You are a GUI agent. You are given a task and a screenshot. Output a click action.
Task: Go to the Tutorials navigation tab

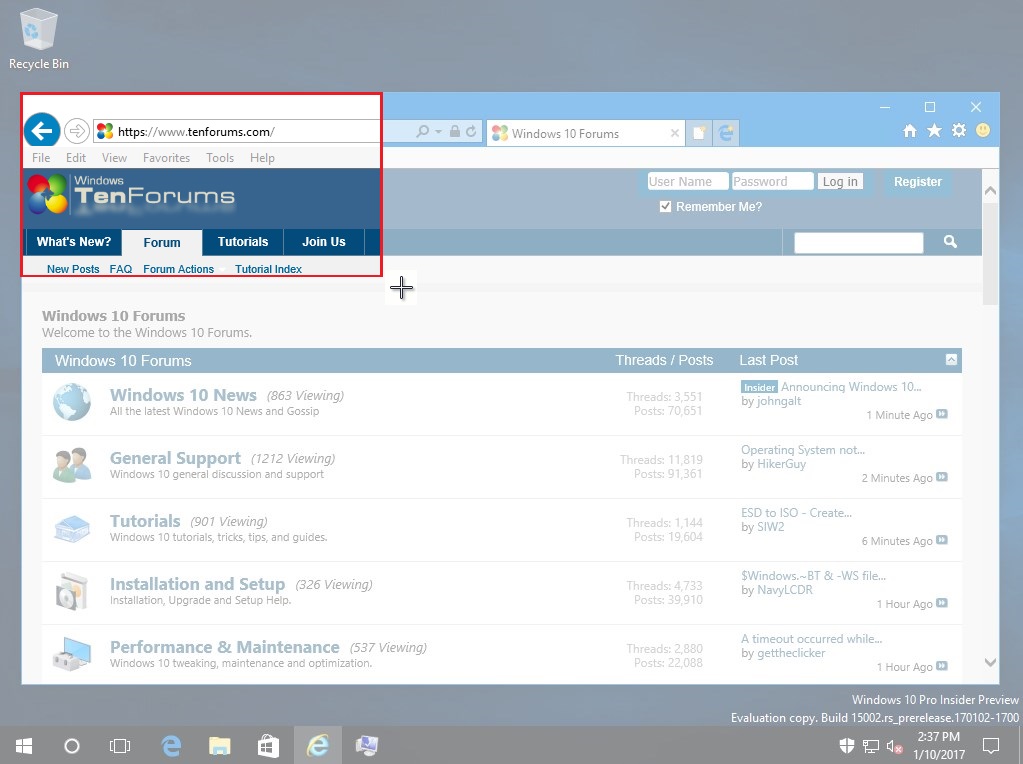pyautogui.click(x=243, y=242)
